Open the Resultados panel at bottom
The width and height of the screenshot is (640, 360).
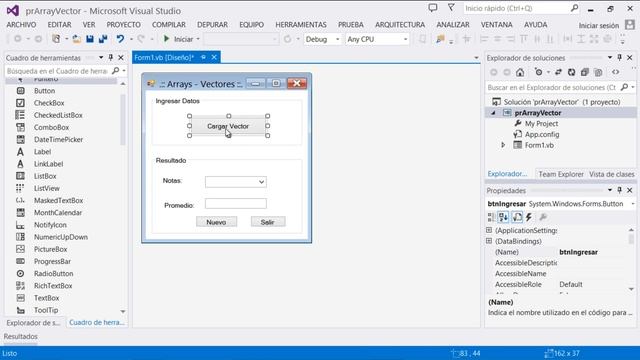coord(20,336)
